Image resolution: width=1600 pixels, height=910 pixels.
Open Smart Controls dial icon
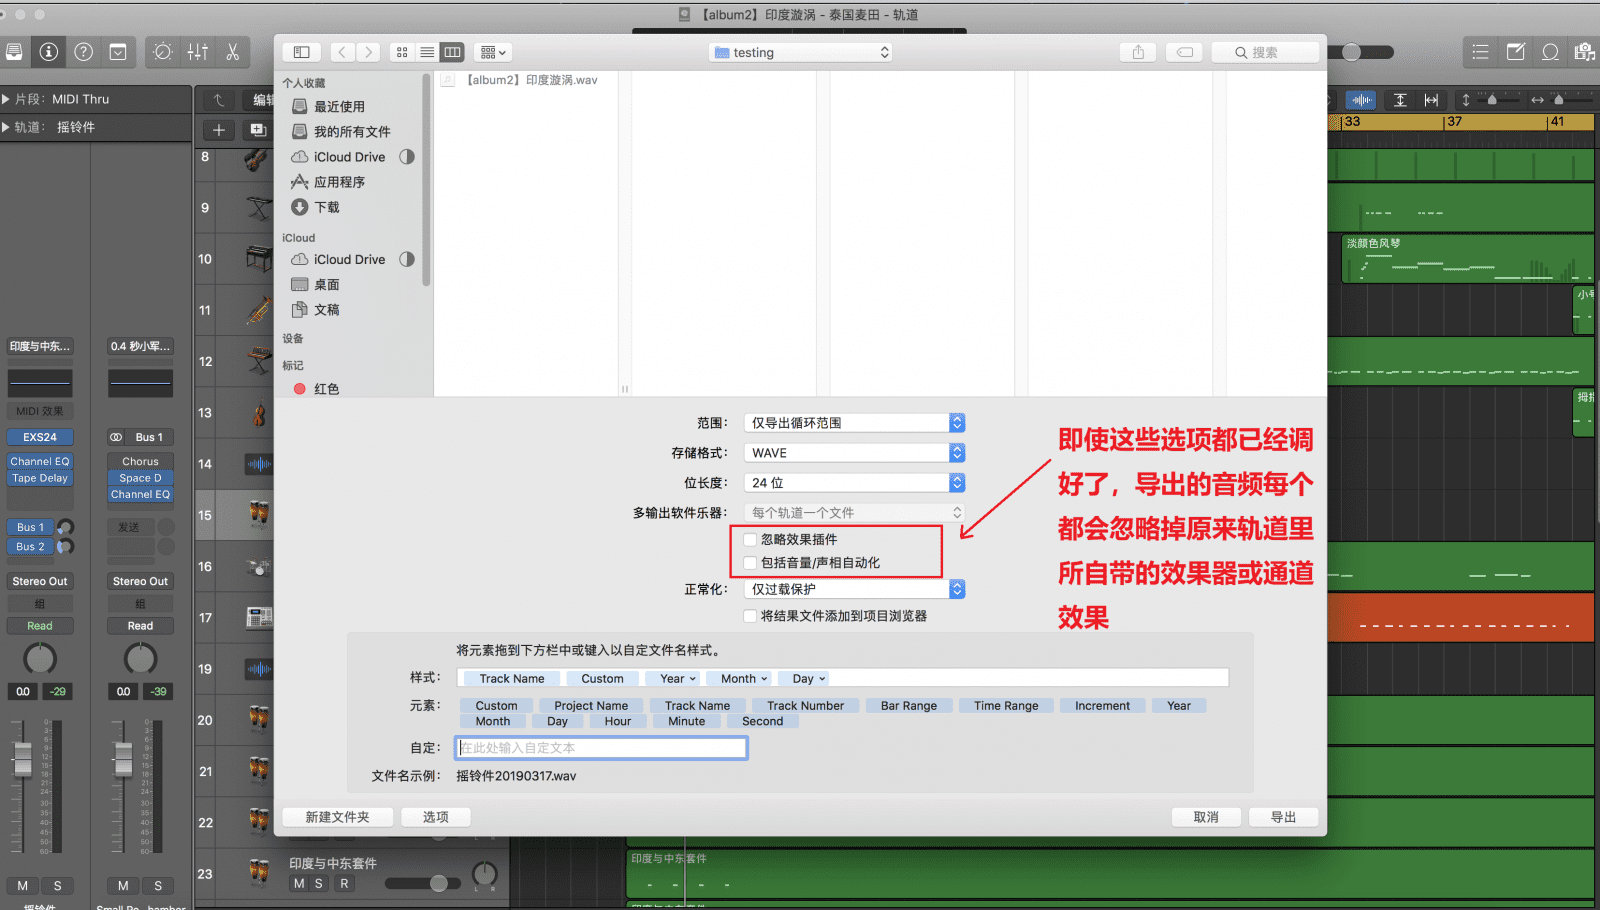[x=163, y=52]
